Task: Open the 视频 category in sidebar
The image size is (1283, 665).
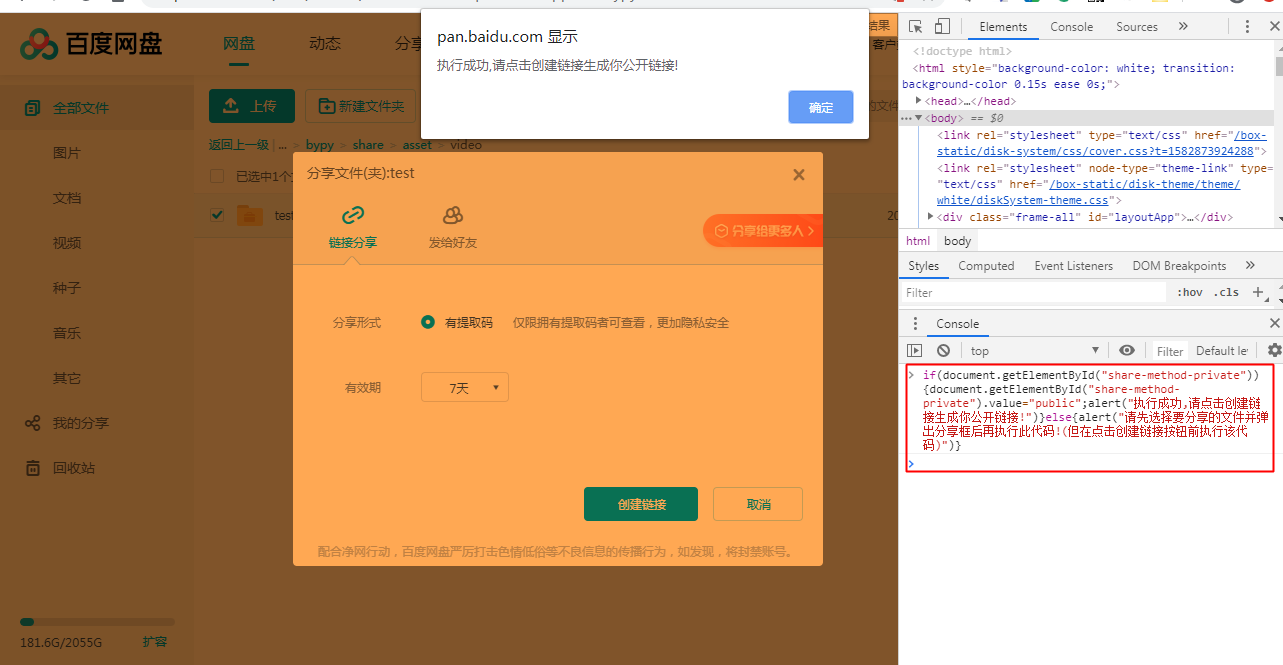Action: pos(67,243)
